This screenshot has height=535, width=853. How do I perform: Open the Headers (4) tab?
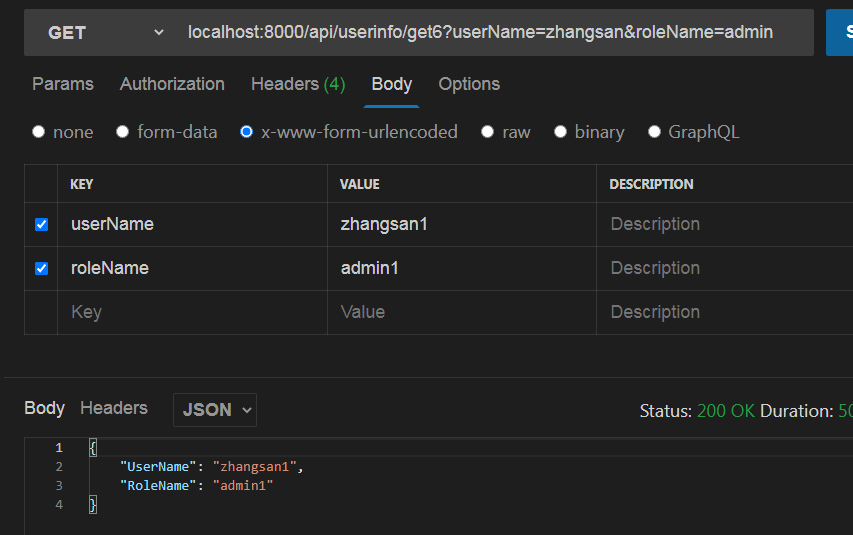click(298, 84)
